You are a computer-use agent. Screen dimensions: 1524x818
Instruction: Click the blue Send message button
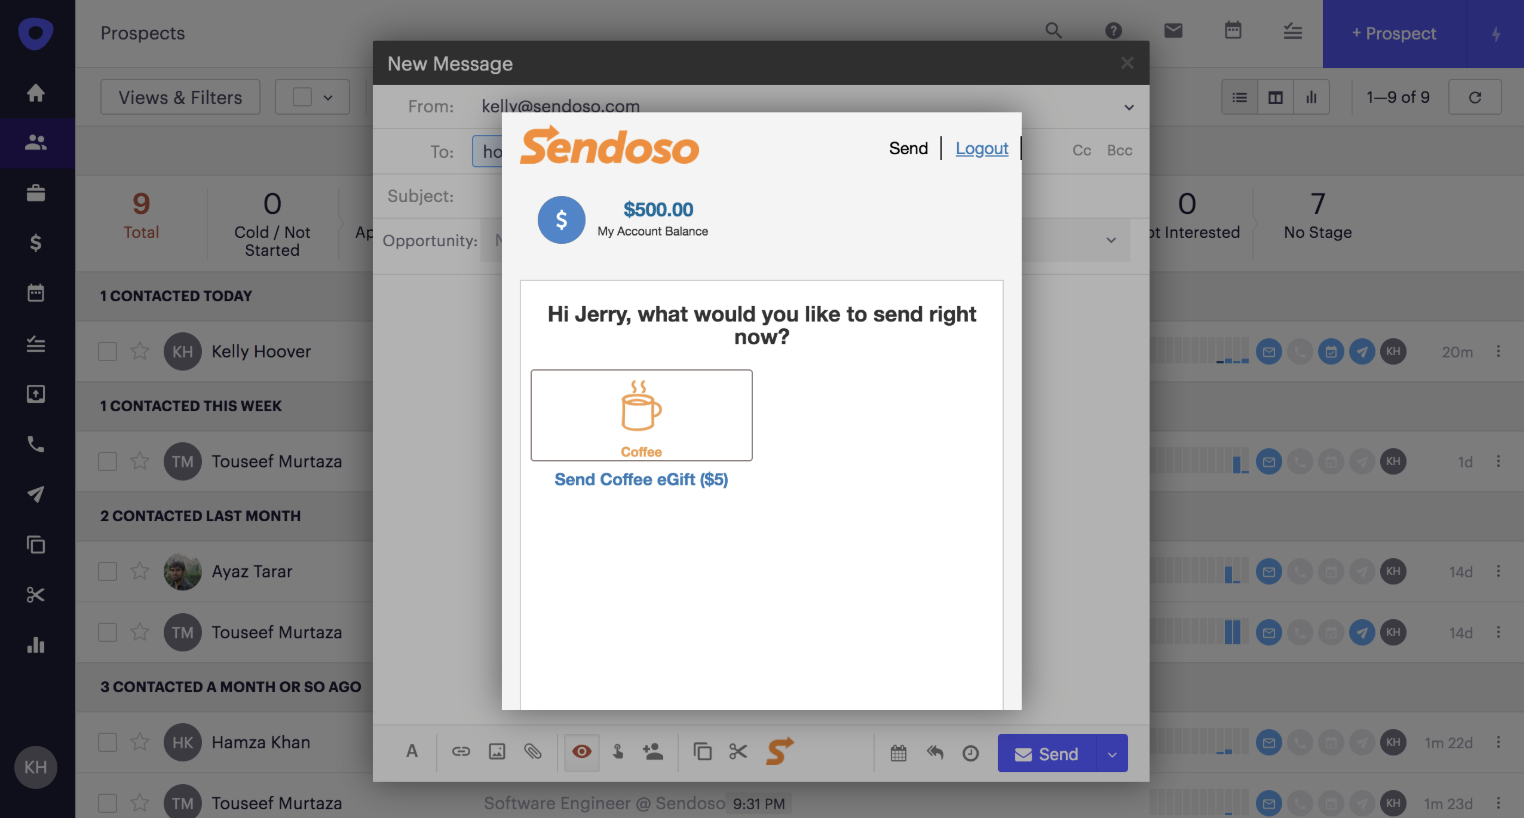click(x=1047, y=754)
